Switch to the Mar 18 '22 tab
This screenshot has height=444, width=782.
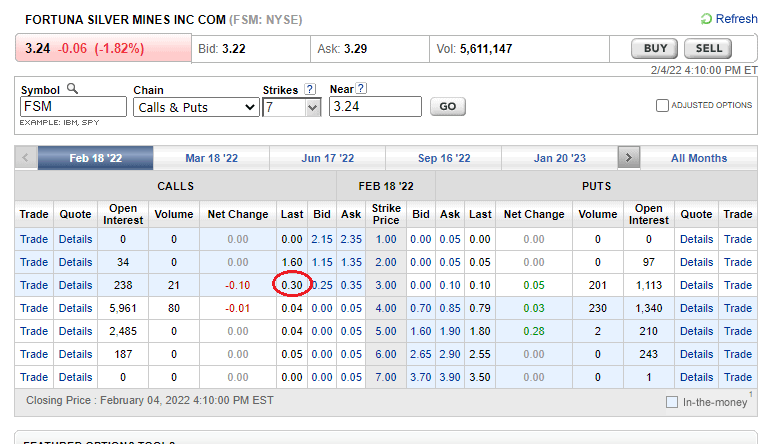[211, 158]
